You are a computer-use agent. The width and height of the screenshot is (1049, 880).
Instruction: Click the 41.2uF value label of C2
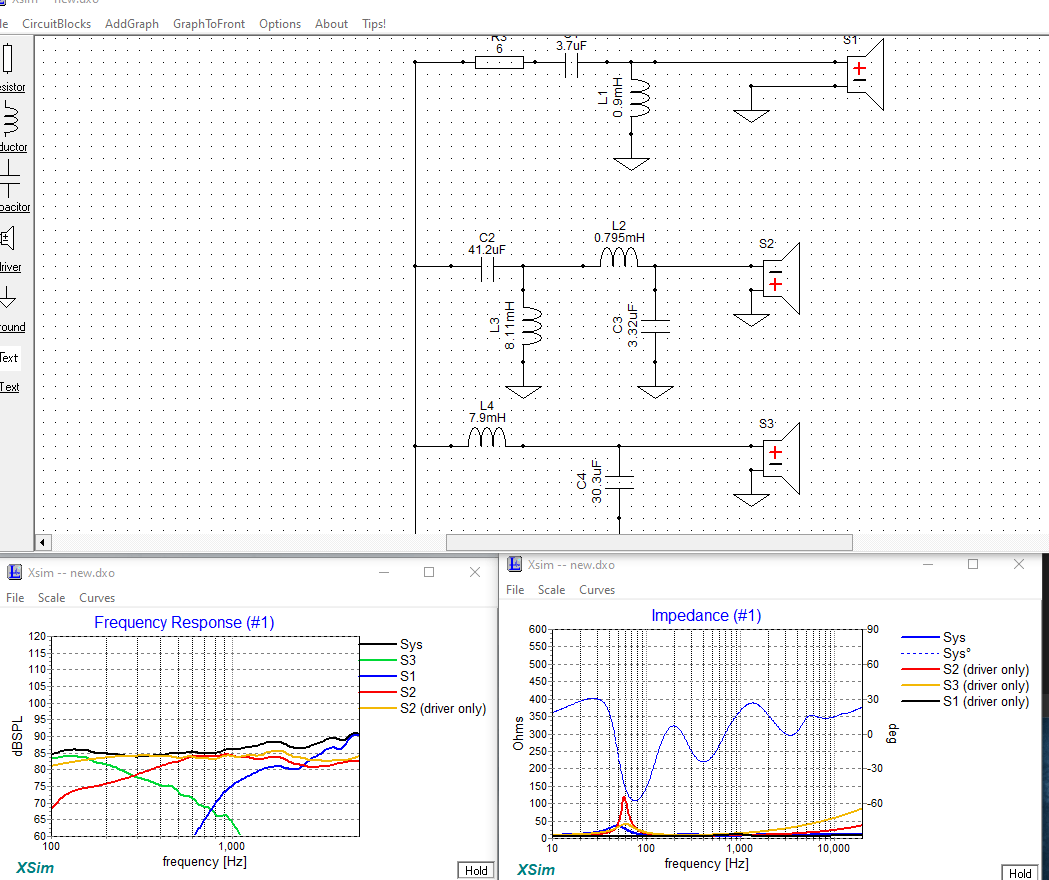pyautogui.click(x=487, y=250)
